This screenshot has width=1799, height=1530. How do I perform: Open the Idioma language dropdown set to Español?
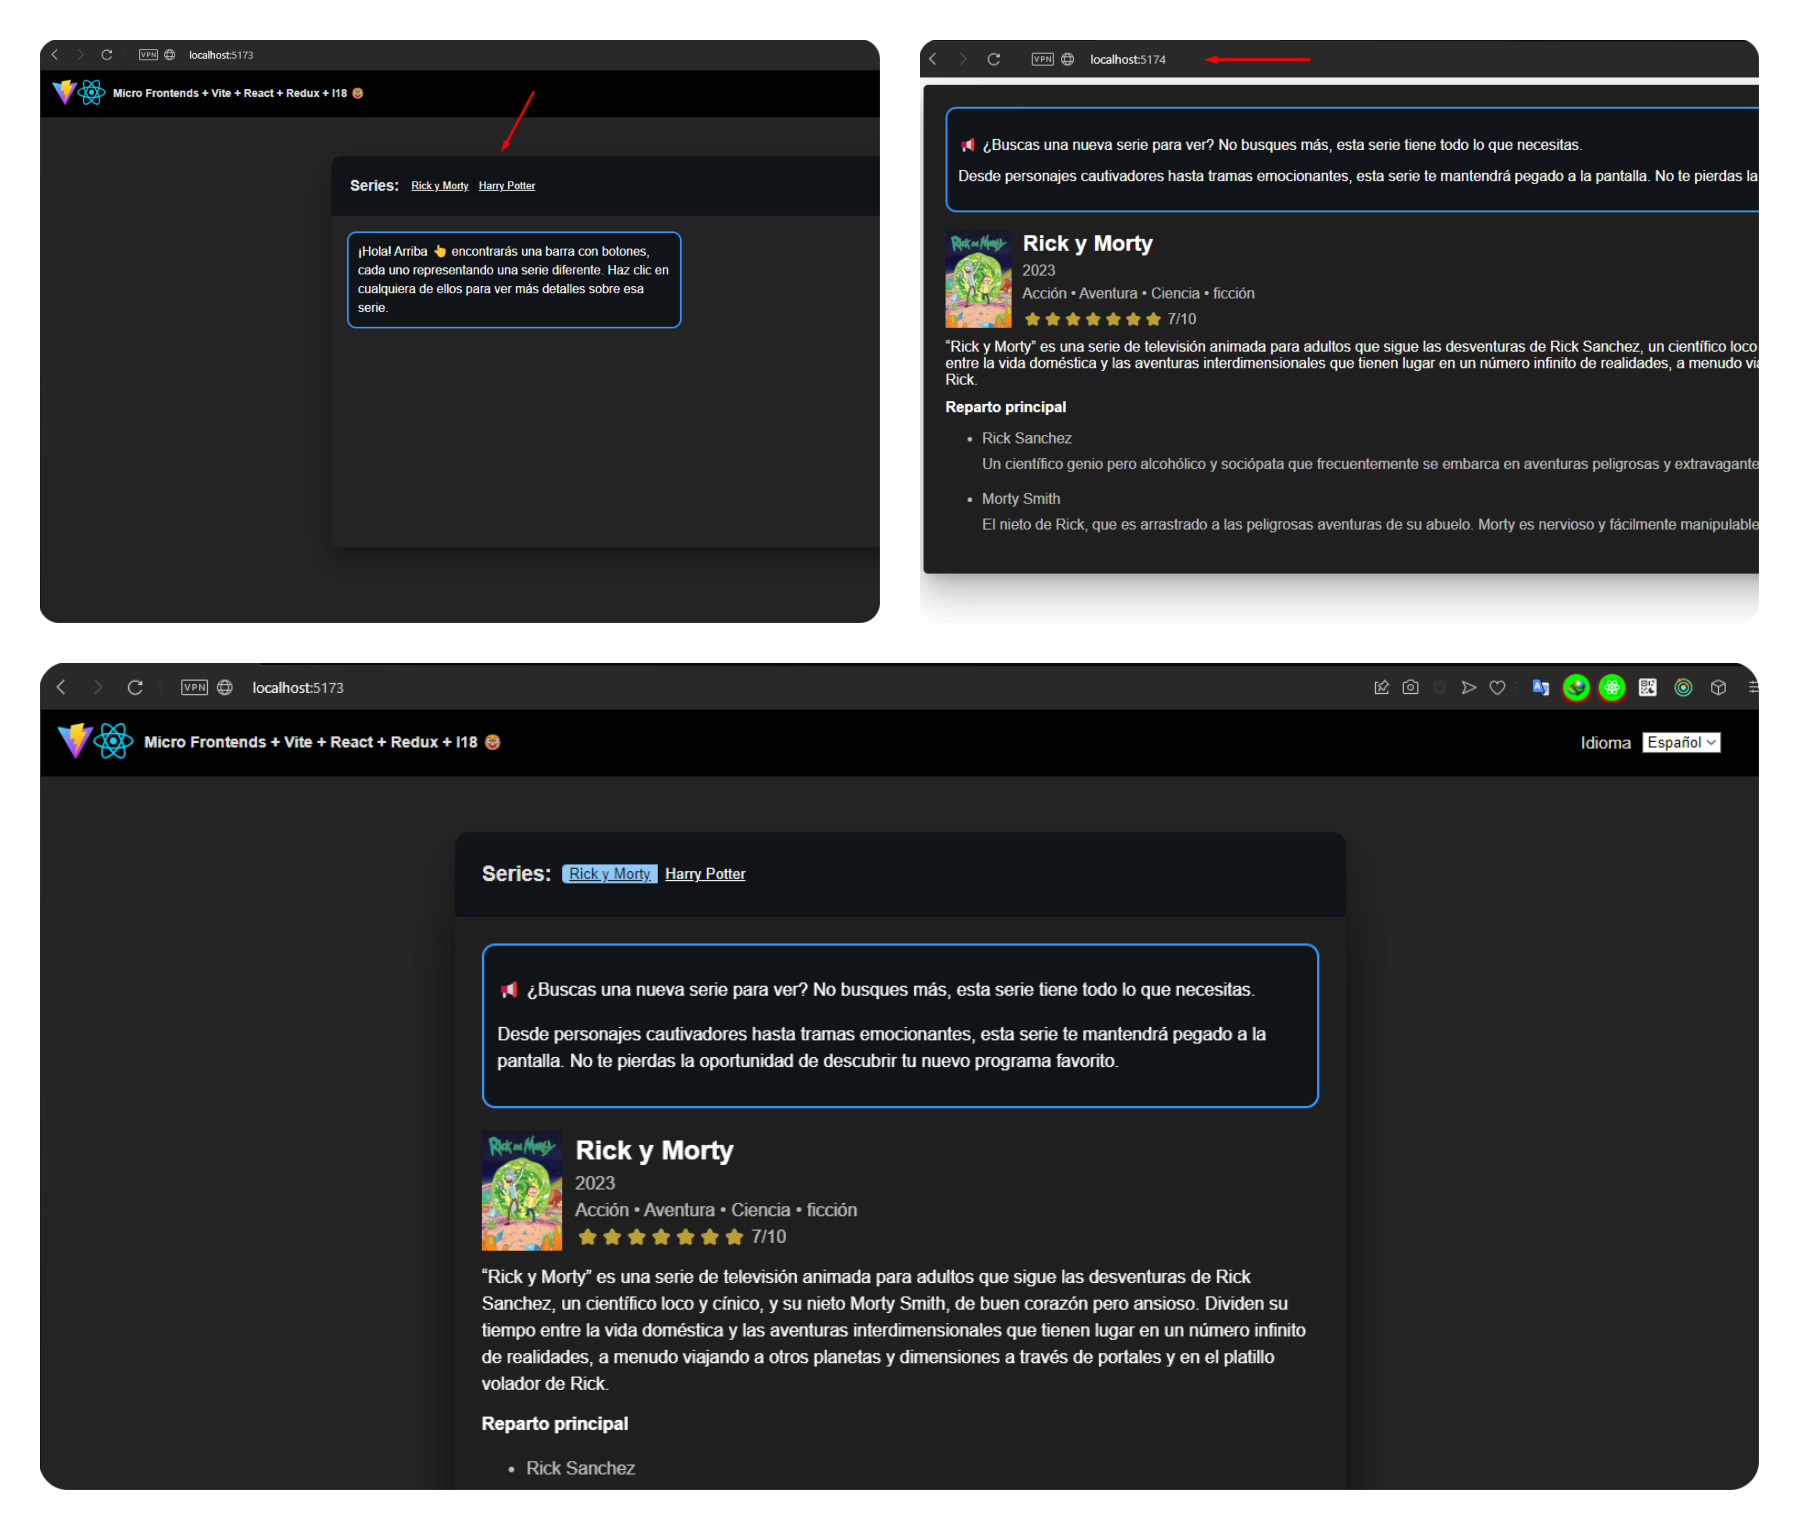coord(1681,742)
